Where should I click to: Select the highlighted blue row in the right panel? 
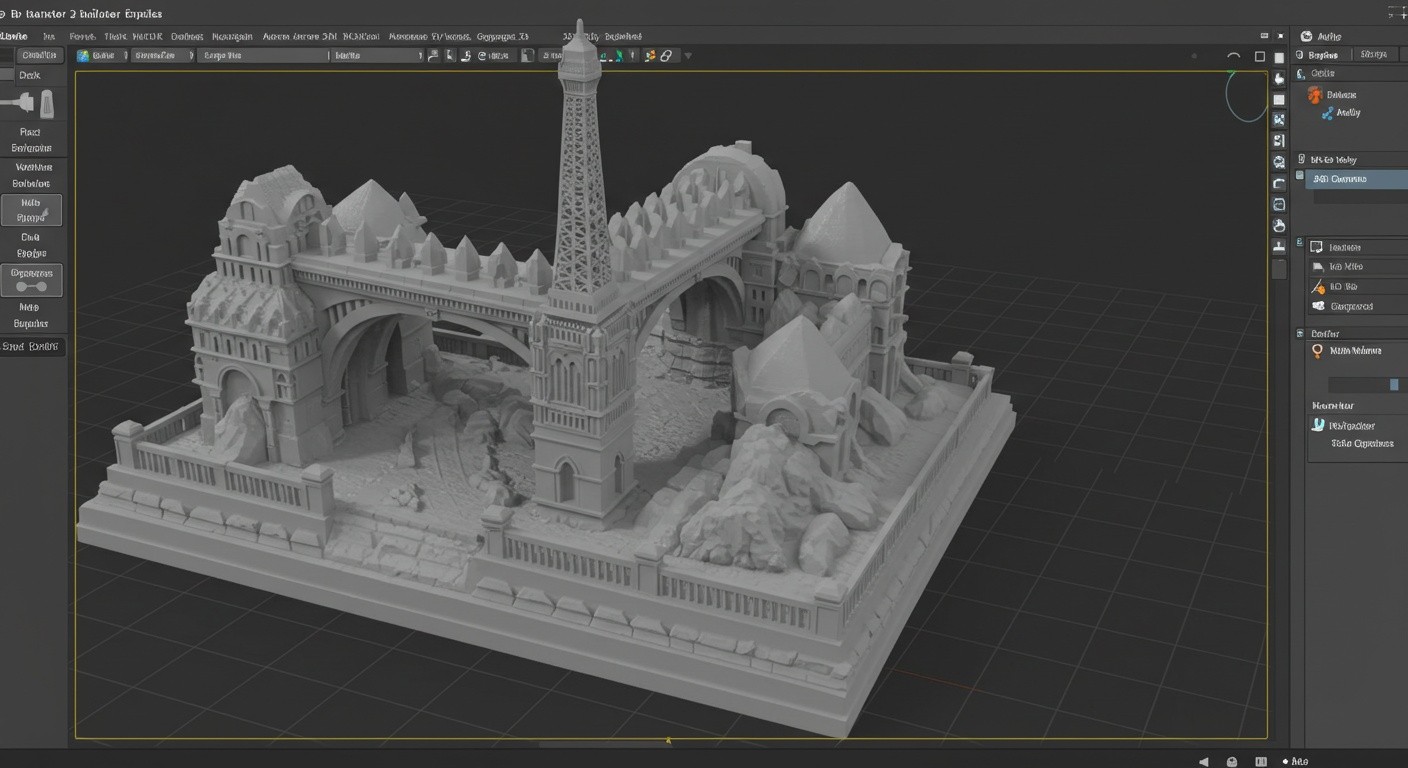click(x=1355, y=179)
